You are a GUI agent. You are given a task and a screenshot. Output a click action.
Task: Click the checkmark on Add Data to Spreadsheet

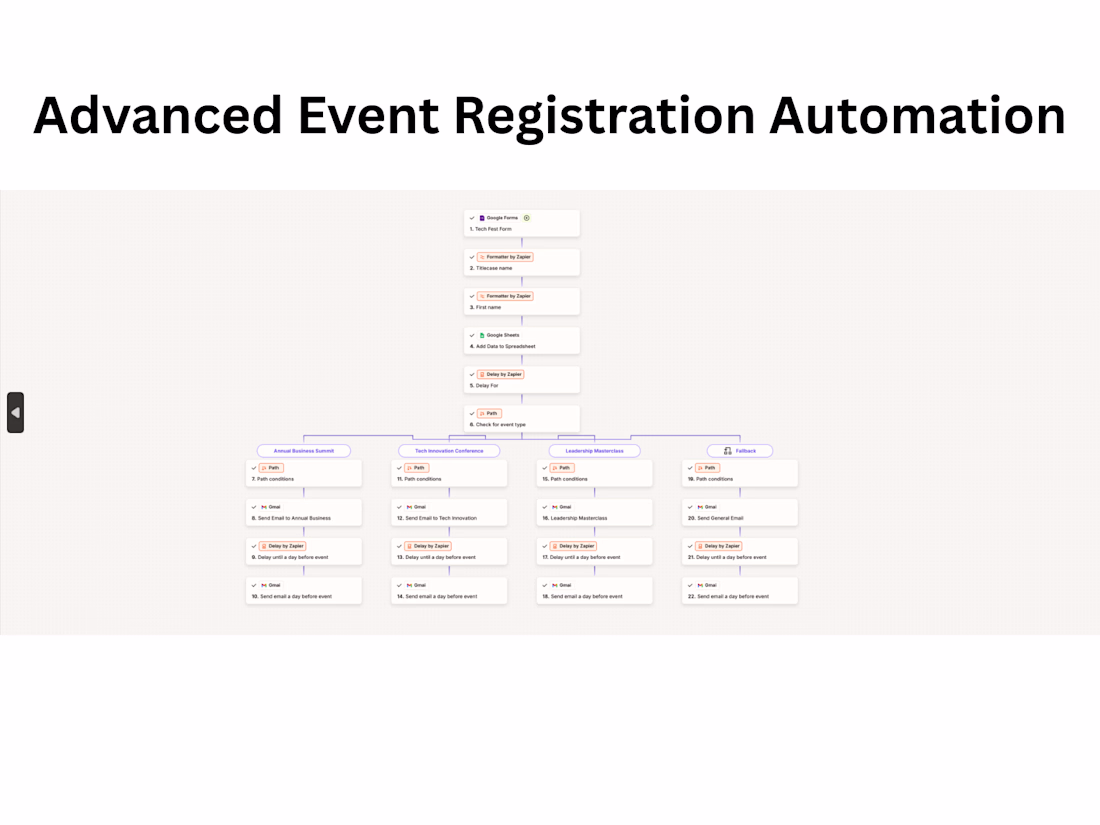click(472, 335)
